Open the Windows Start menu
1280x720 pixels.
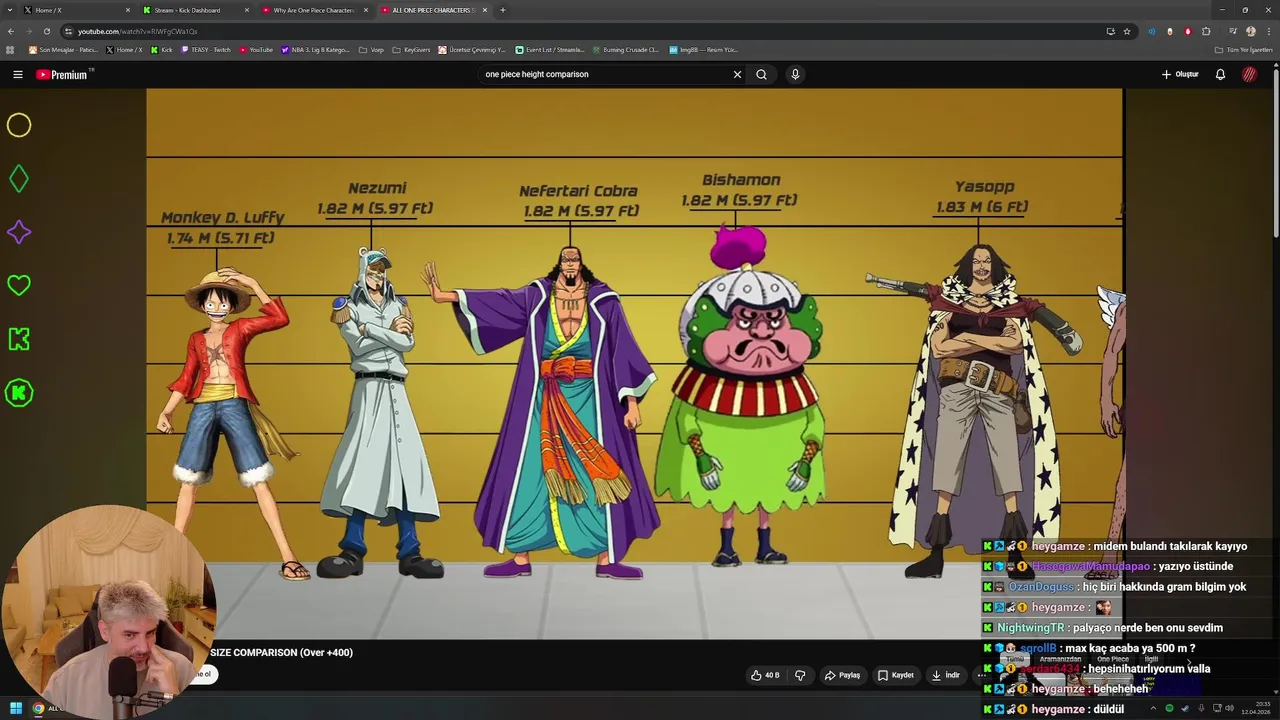(x=16, y=708)
